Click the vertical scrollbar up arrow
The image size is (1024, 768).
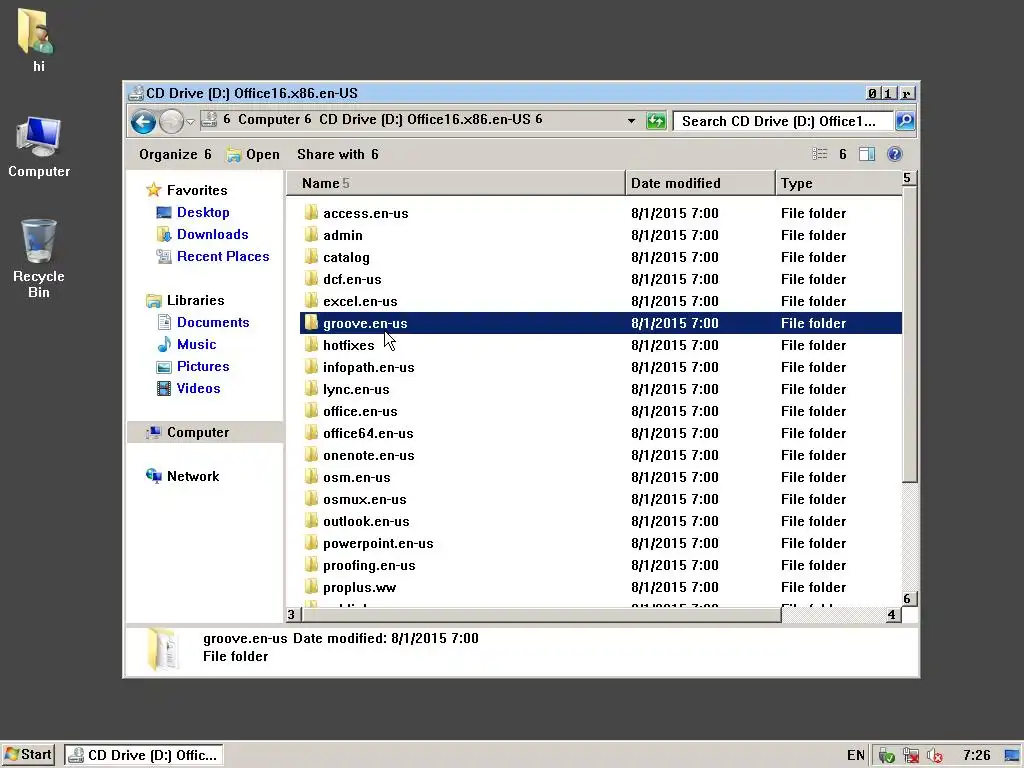point(908,178)
